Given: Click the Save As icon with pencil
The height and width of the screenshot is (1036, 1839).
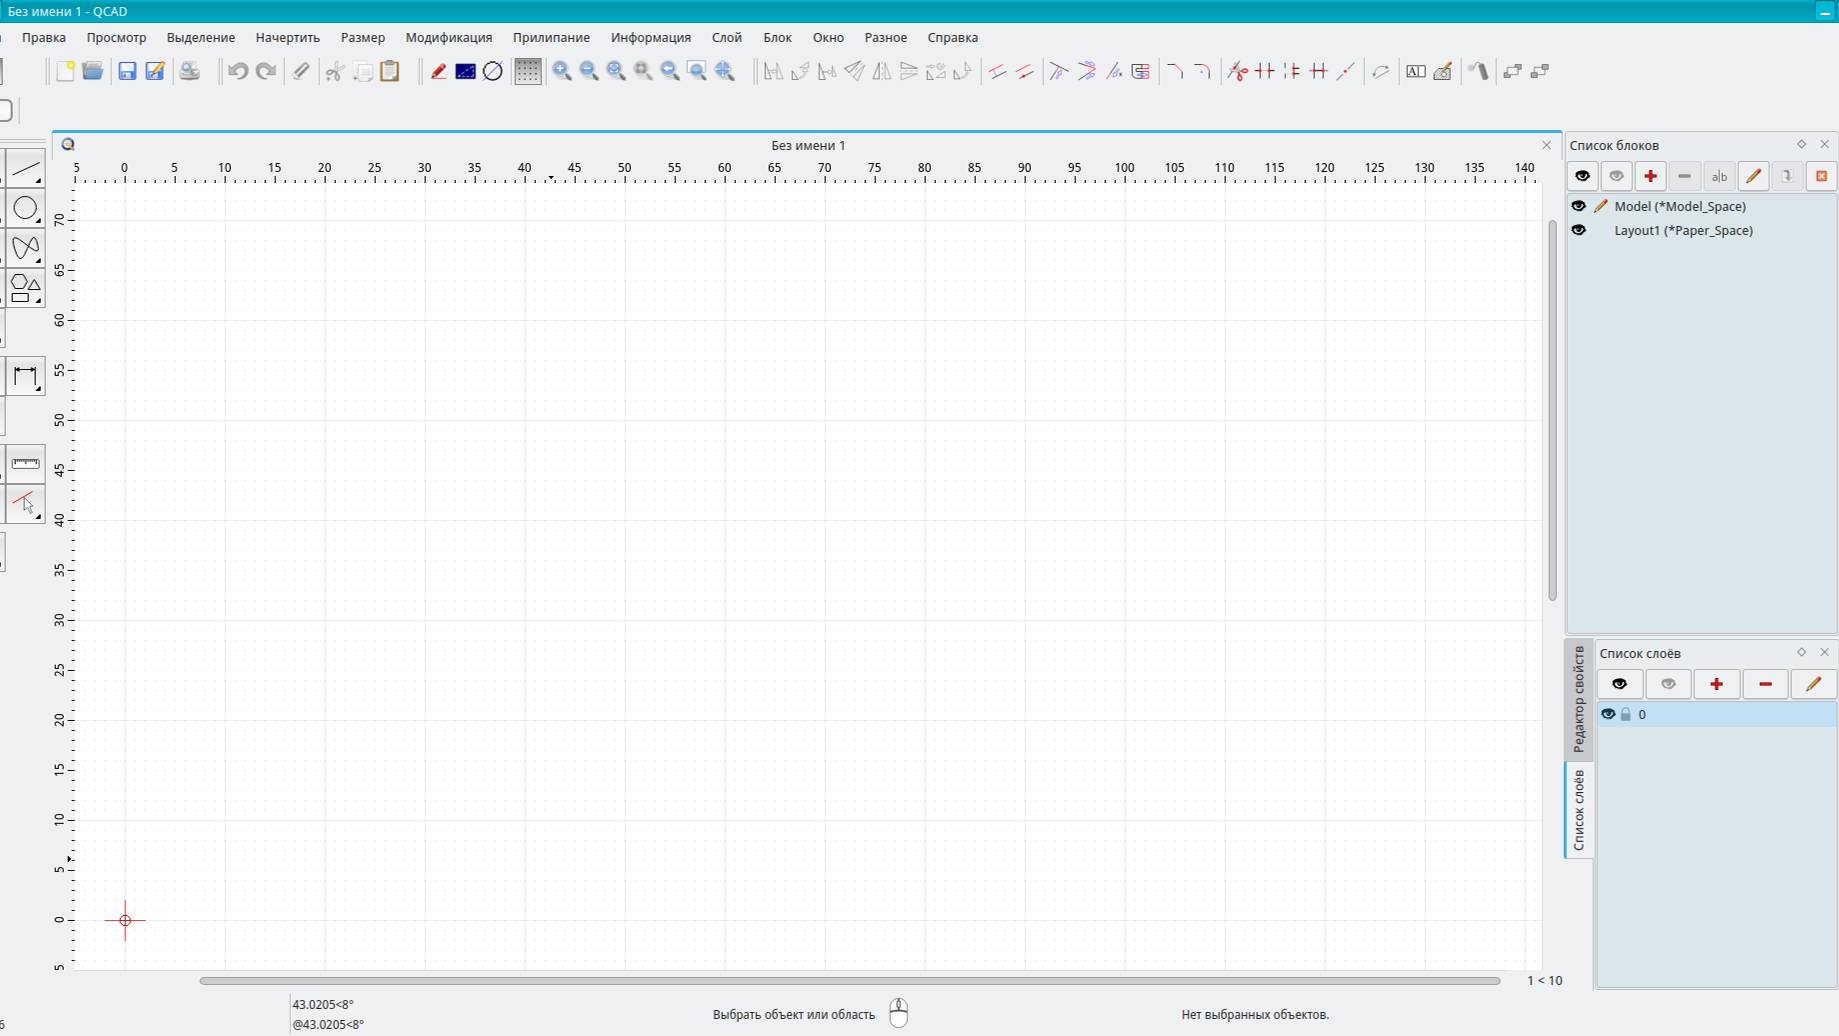Looking at the screenshot, I should pyautogui.click(x=155, y=71).
